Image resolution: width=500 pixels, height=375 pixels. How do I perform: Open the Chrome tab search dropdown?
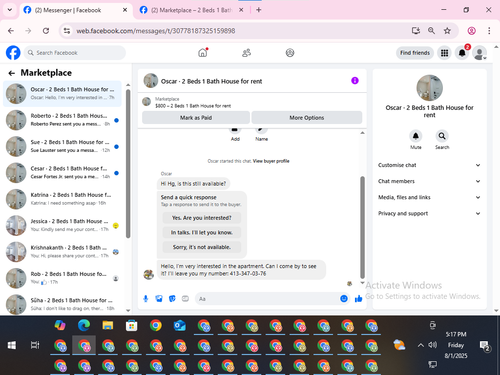pyautogui.click(x=10, y=10)
